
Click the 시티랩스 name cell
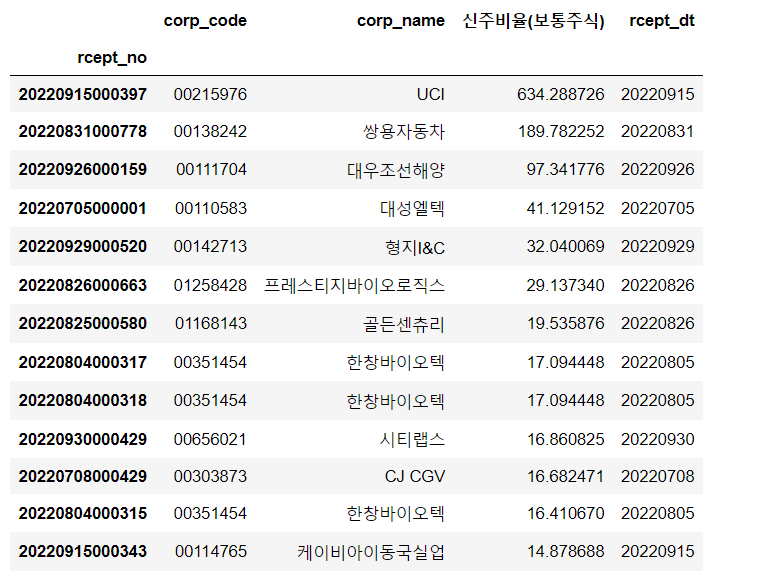tap(412, 439)
